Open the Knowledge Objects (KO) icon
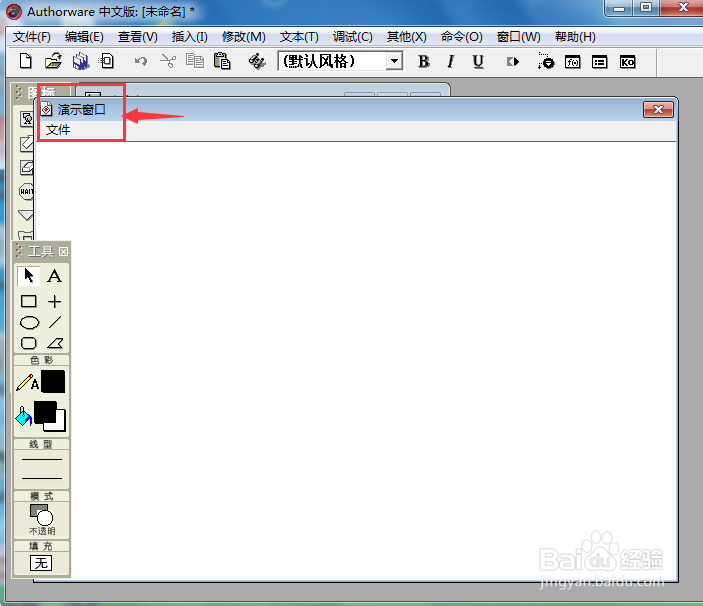The width and height of the screenshot is (703, 606). pyautogui.click(x=627, y=62)
